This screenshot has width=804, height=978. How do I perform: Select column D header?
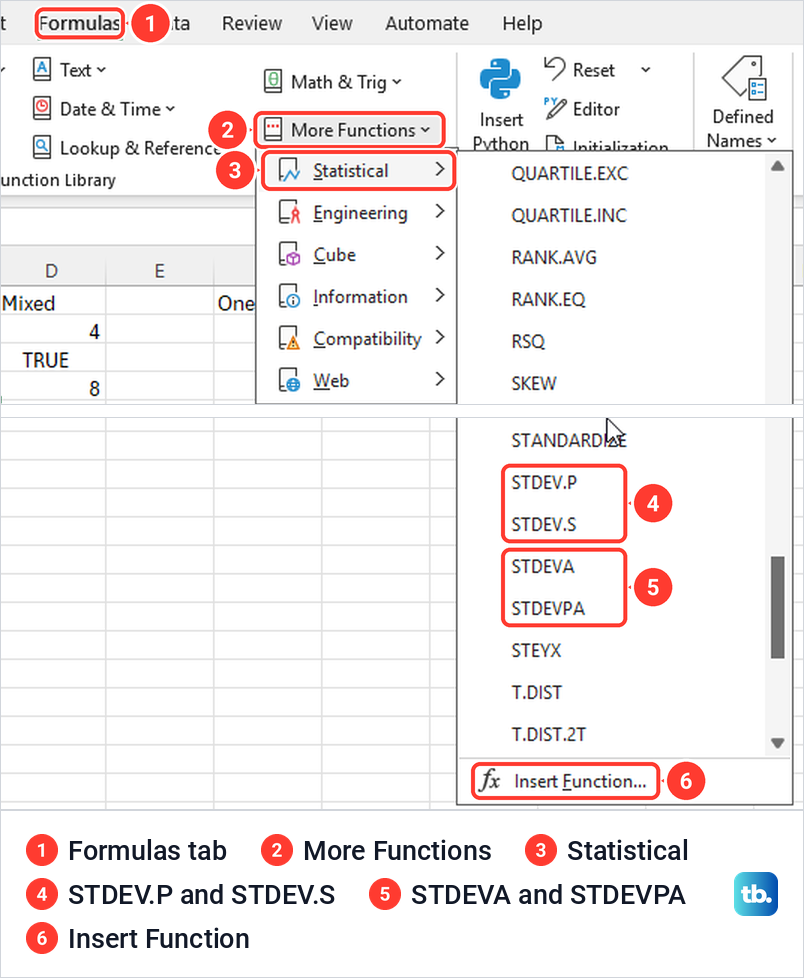pos(51,270)
